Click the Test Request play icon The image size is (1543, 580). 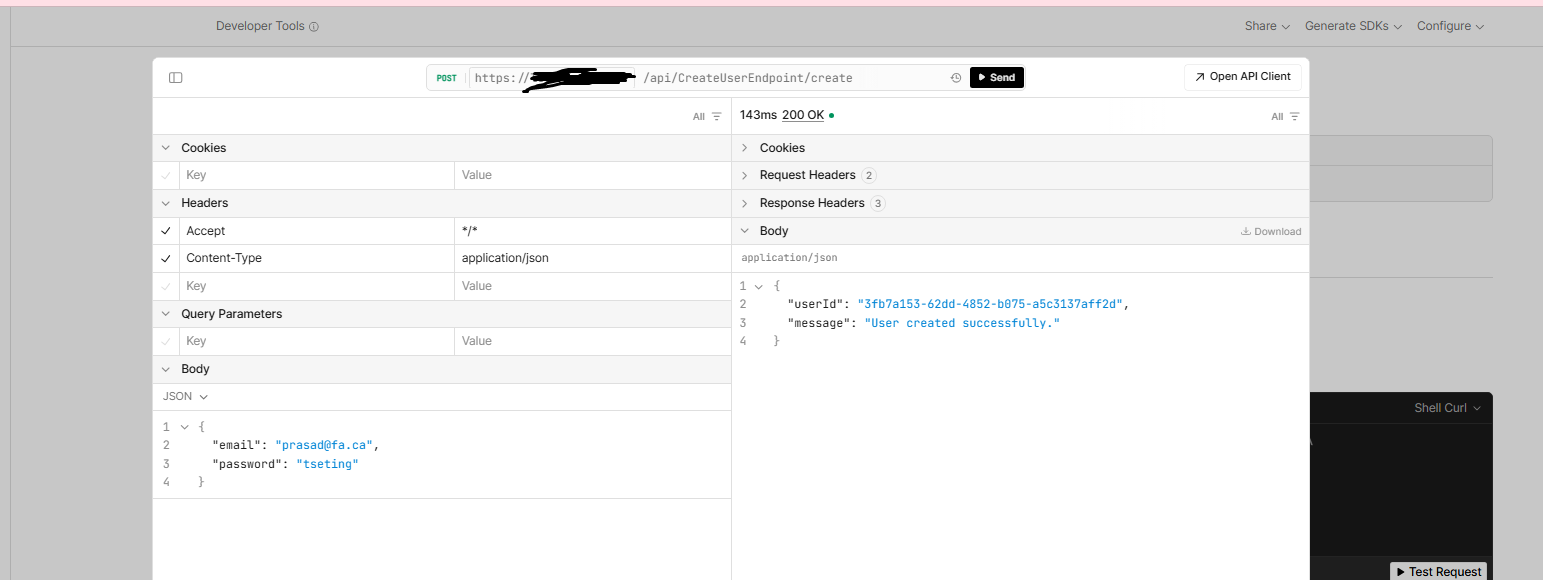(x=1401, y=572)
